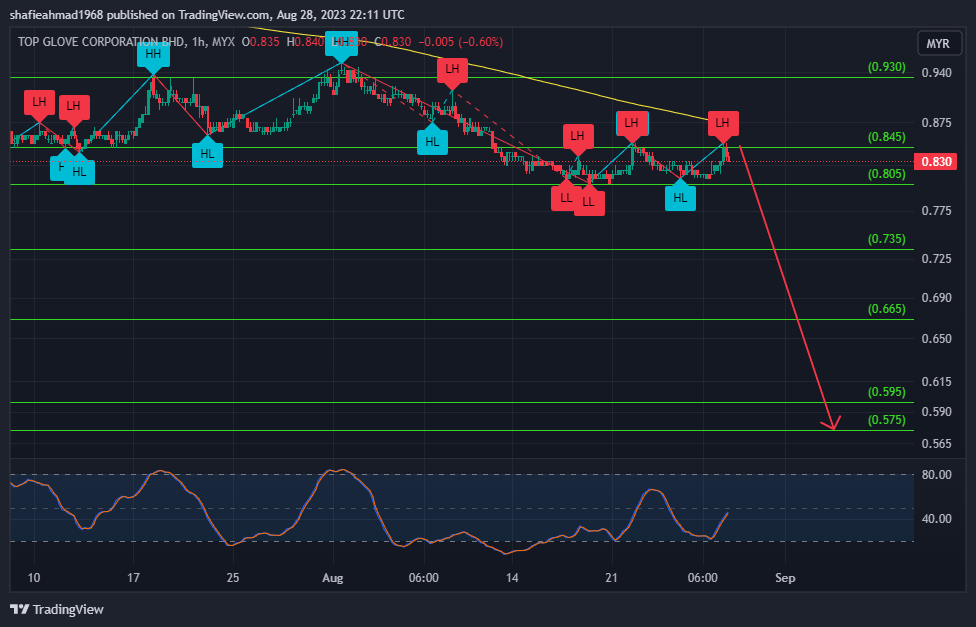
Task: Click the level label (0.665)
Action: 886,309
